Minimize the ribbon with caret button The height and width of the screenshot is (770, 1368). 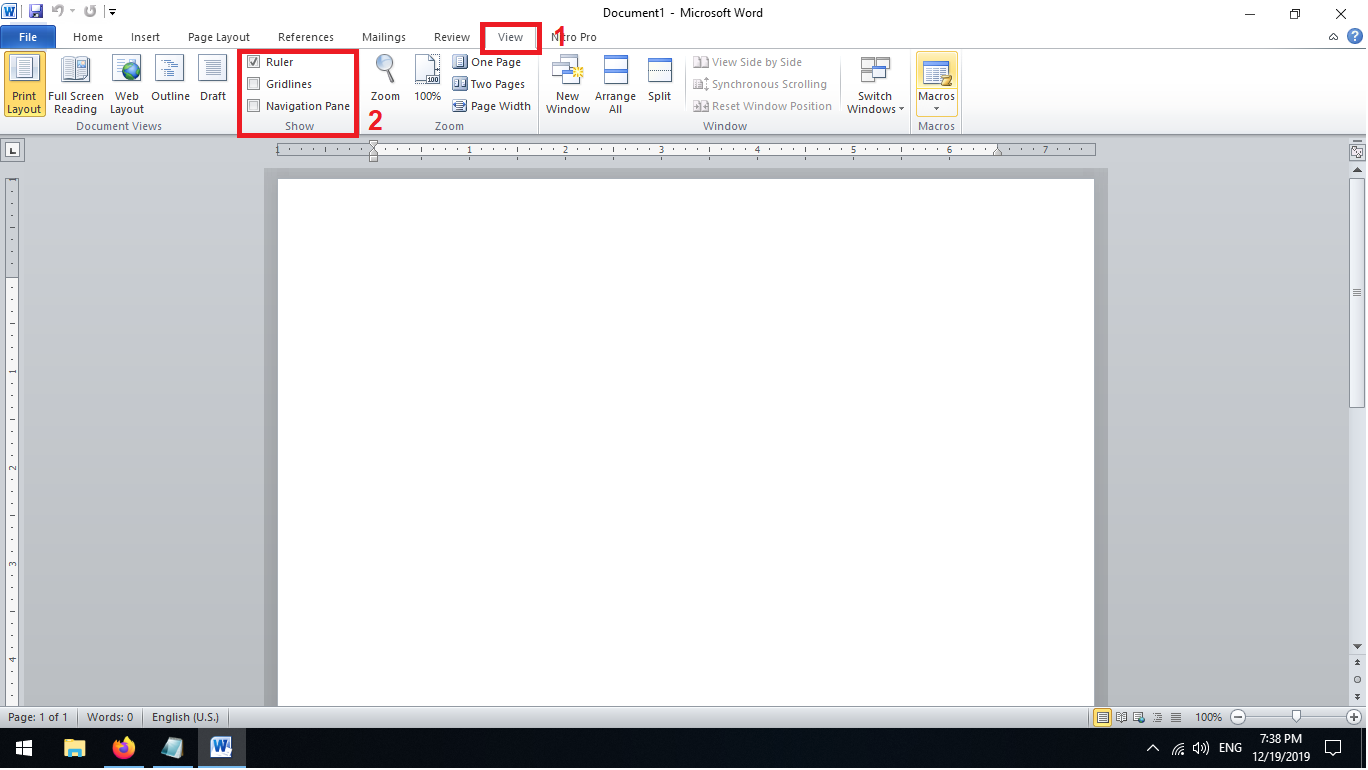click(1334, 37)
